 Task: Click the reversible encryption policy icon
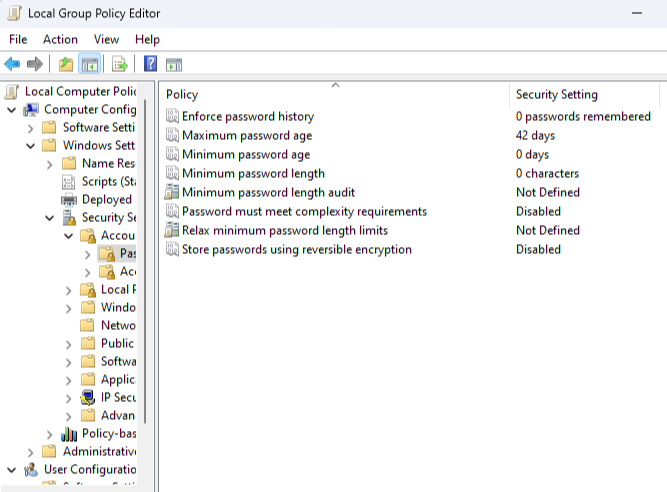pos(172,249)
